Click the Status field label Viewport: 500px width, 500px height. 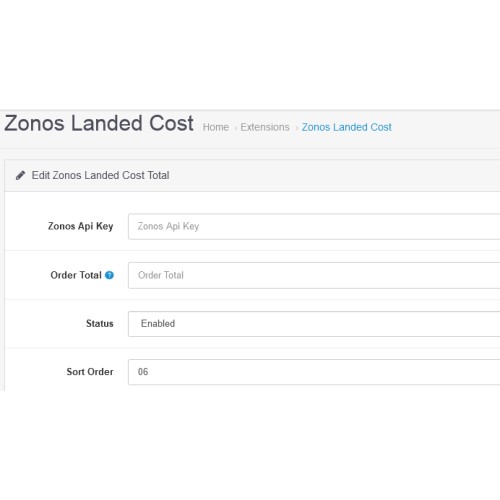point(100,324)
